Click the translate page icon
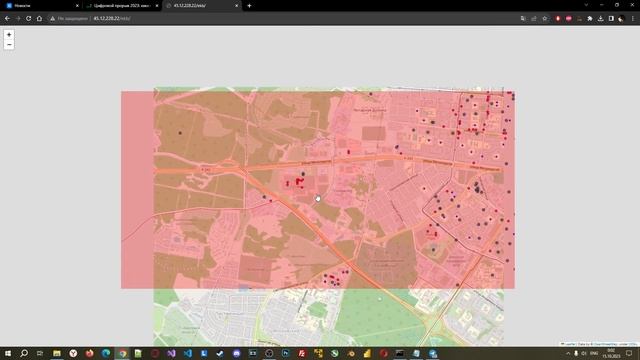 click(x=523, y=18)
